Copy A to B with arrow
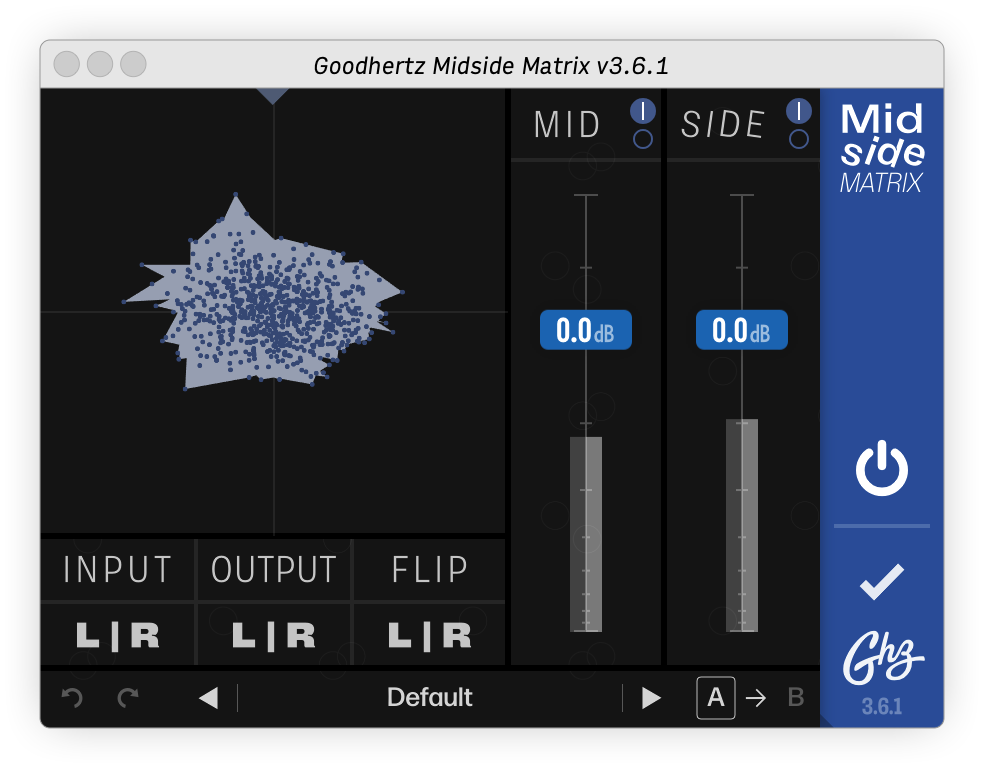Viewport: 984px width, 768px height. click(x=756, y=698)
